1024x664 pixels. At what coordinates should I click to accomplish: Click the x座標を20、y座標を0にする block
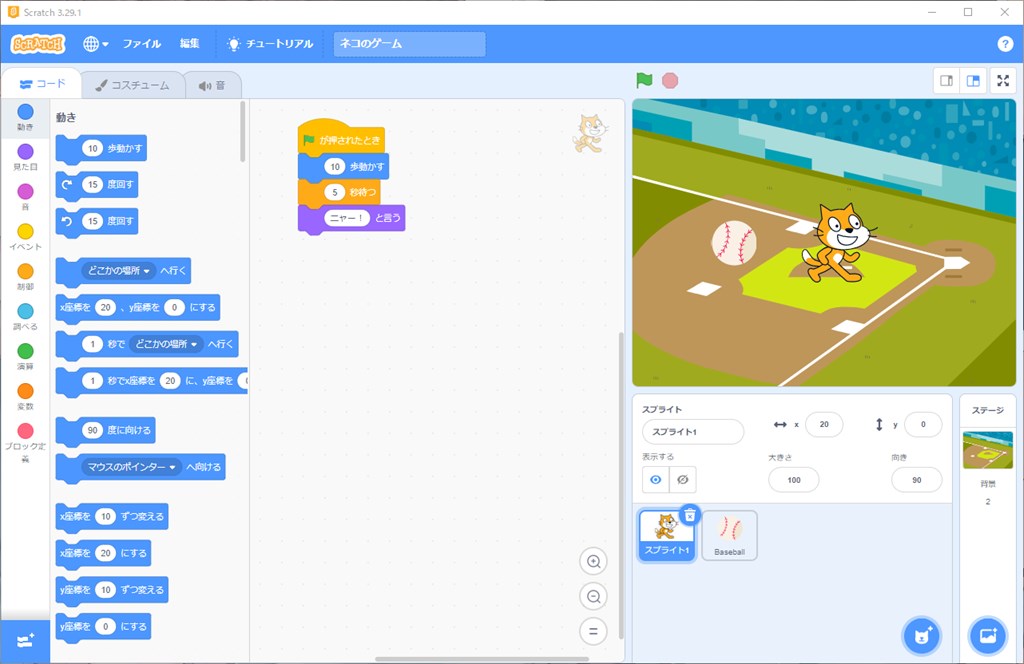tap(138, 308)
